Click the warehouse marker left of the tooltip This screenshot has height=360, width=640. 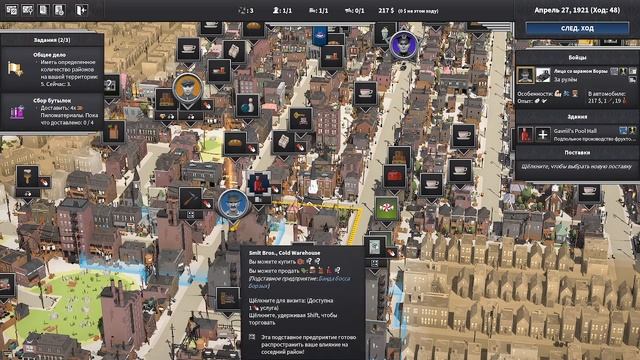227,299
